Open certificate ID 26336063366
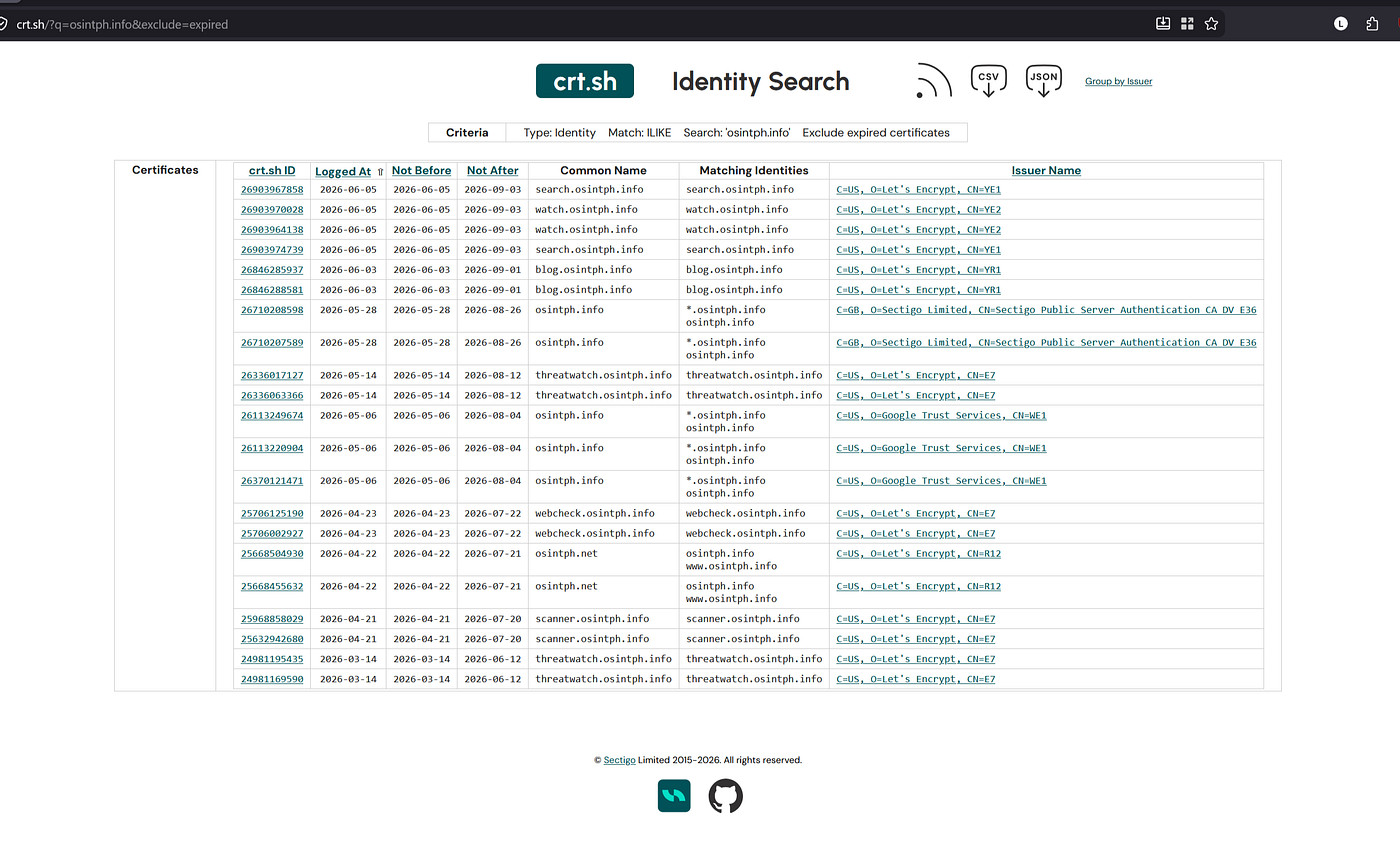The height and width of the screenshot is (850, 1400). pos(272,396)
